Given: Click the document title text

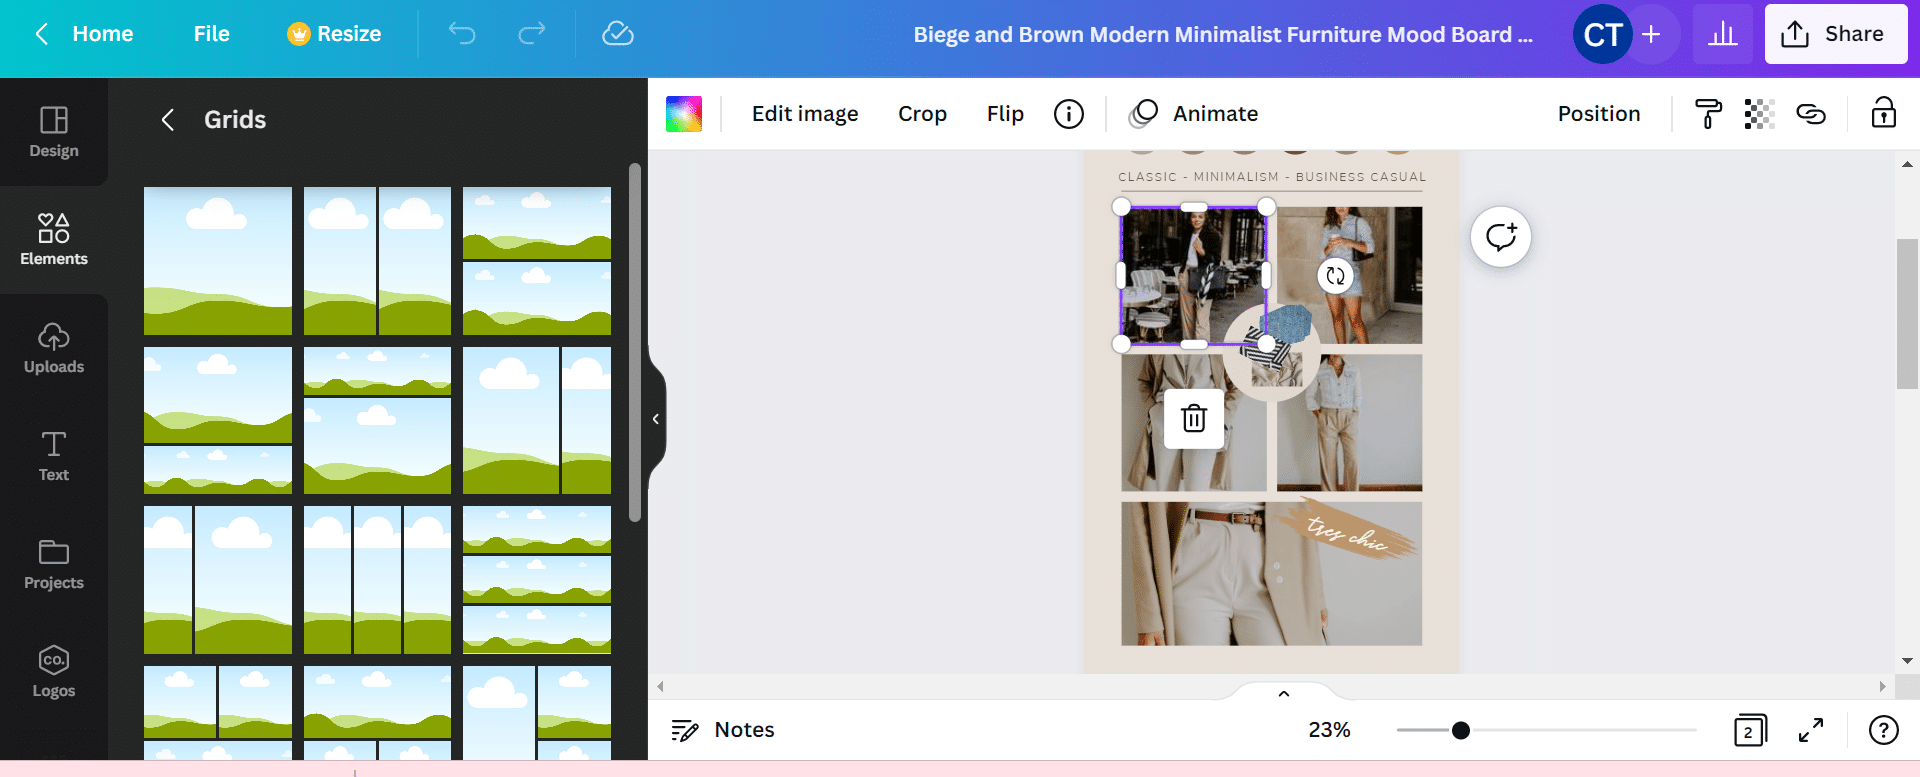Looking at the screenshot, I should click(x=1223, y=34).
